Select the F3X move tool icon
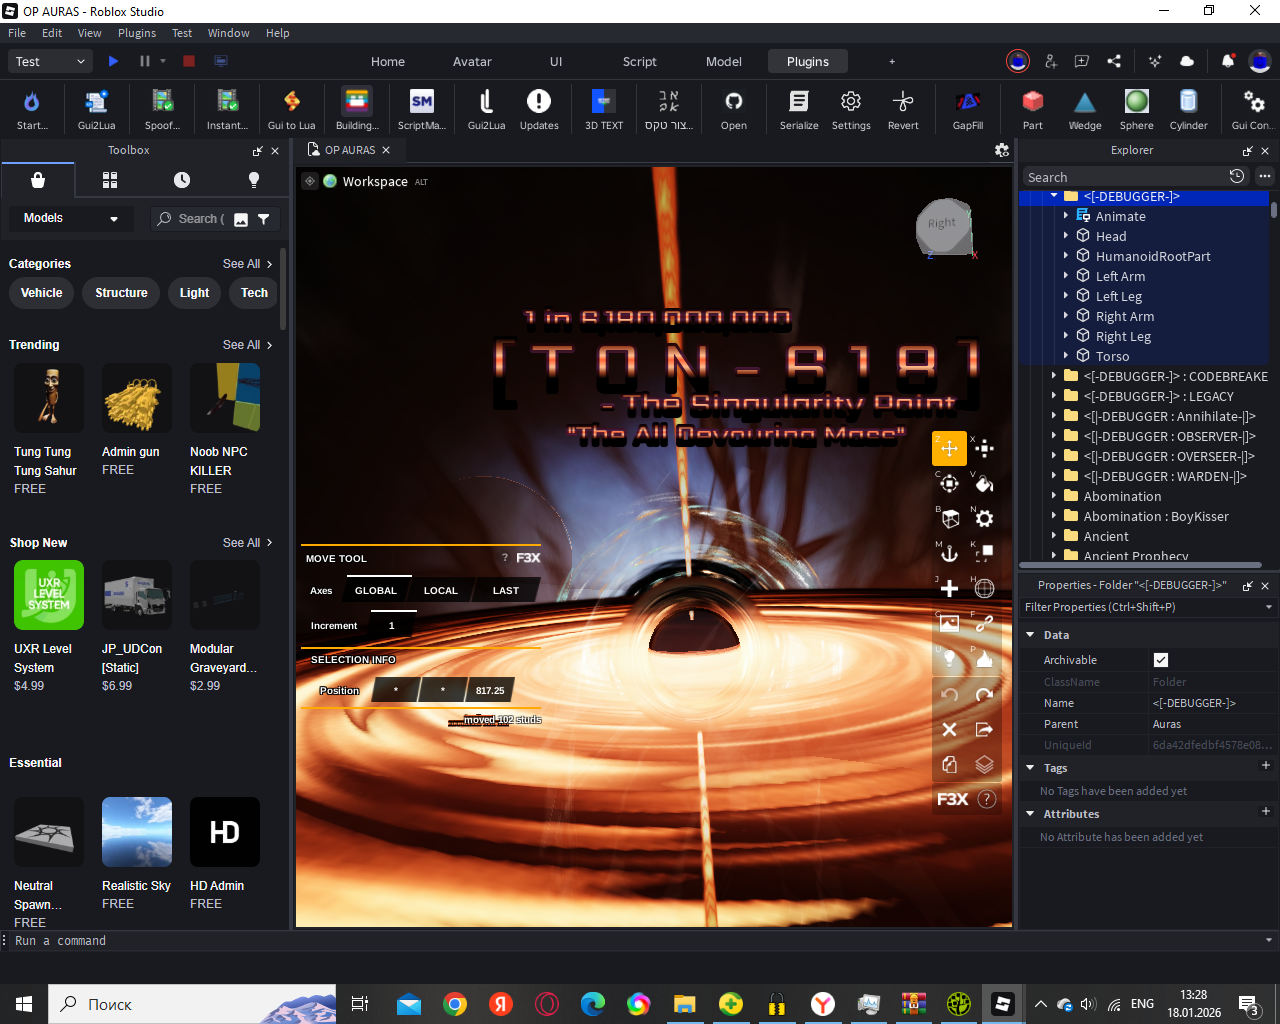 (x=949, y=448)
